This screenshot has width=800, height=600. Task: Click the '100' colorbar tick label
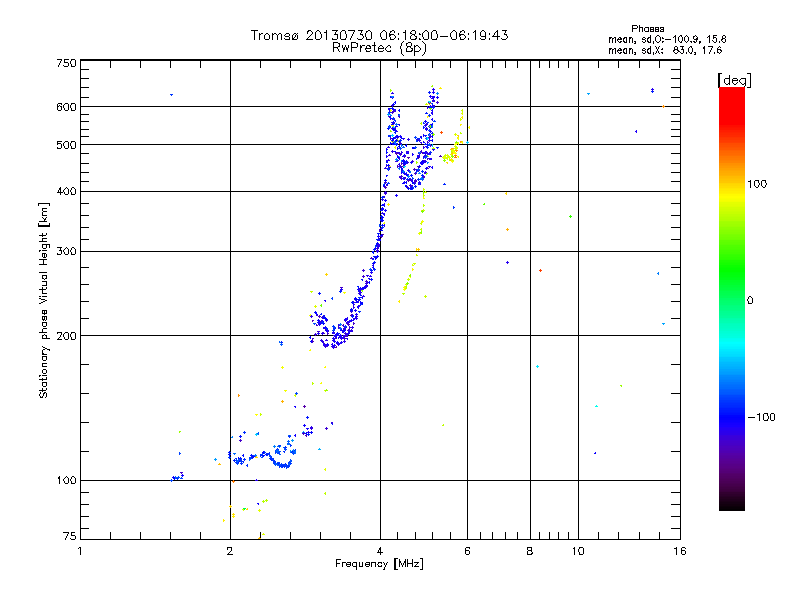click(757, 184)
